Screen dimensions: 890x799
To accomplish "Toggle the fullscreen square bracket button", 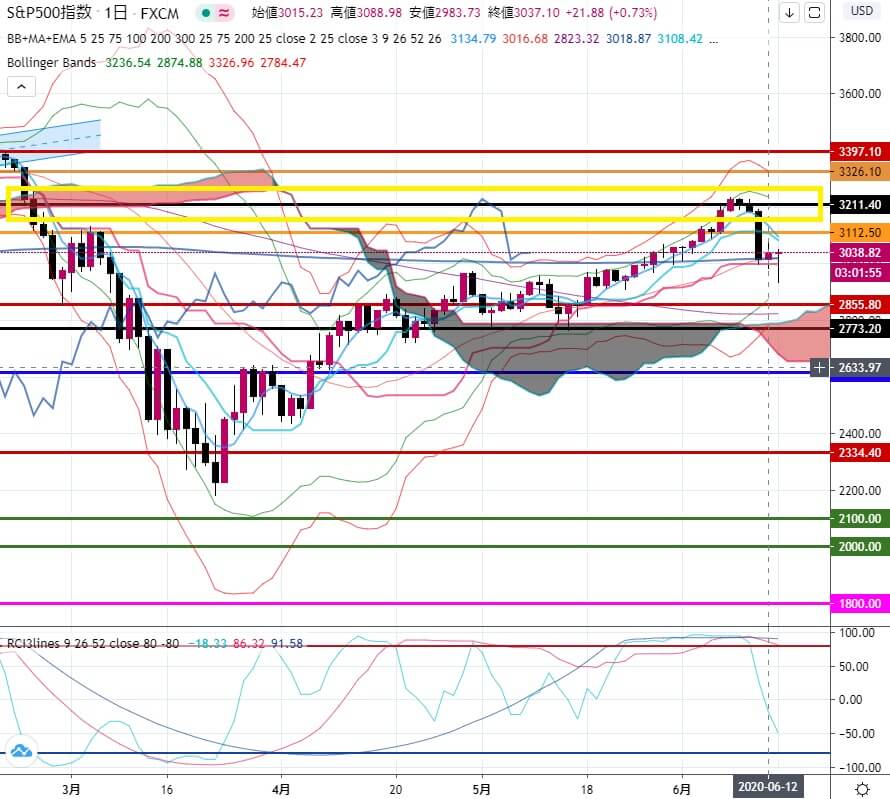I will point(815,12).
